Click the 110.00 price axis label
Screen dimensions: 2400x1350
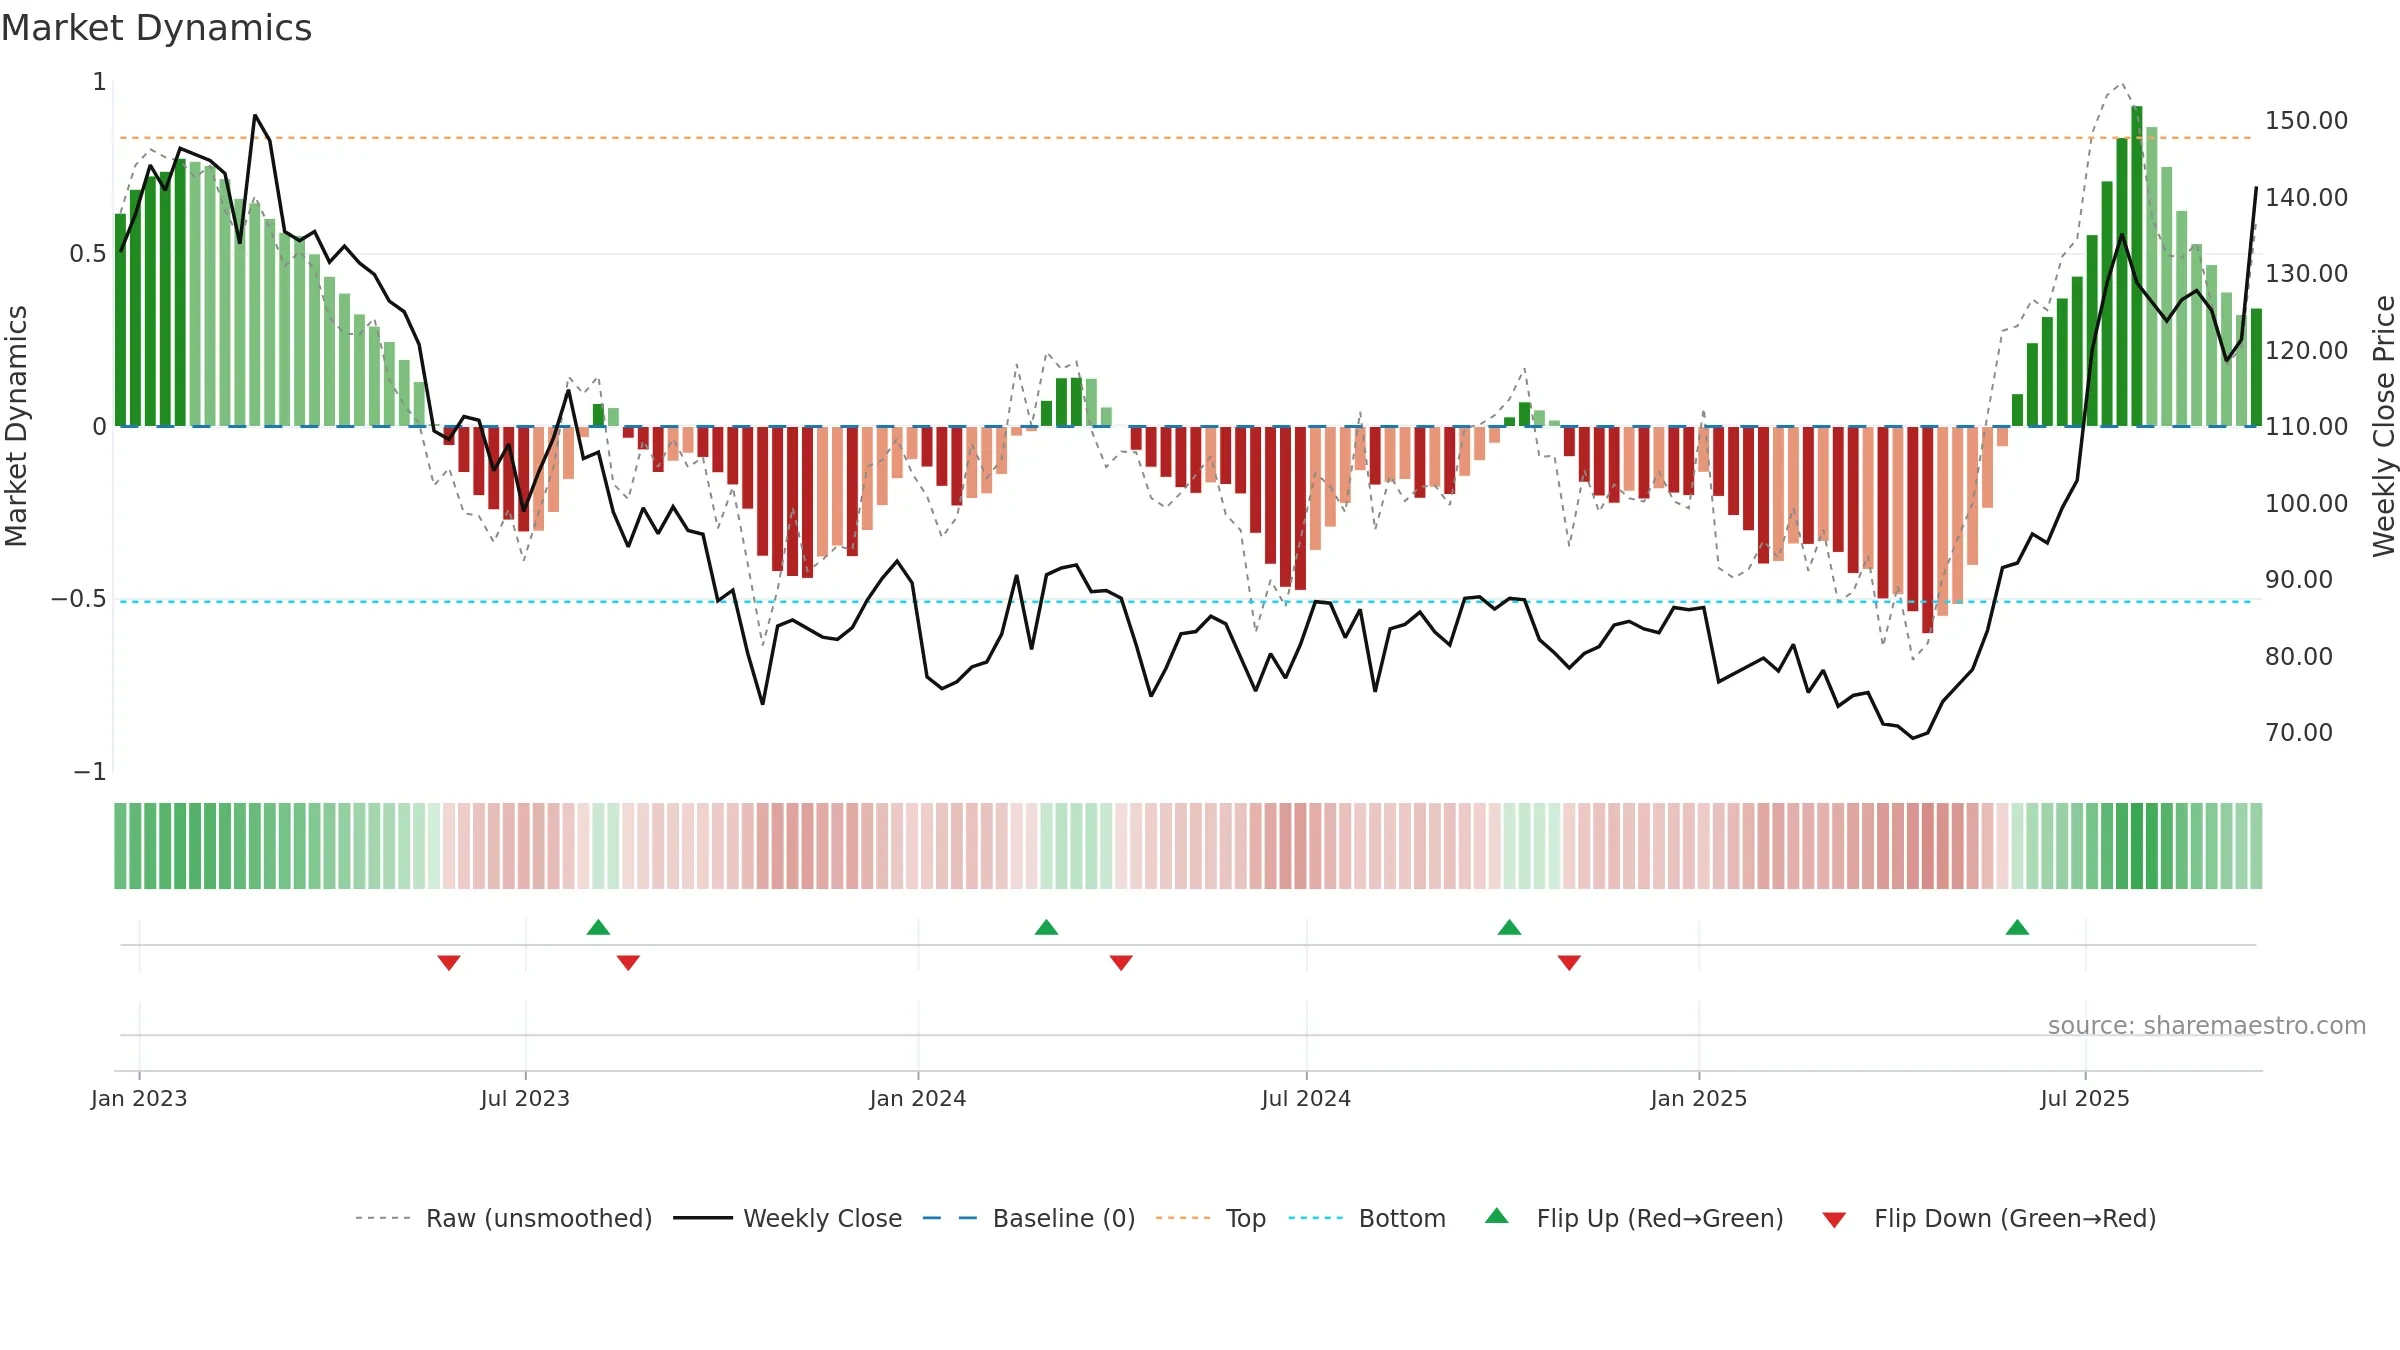click(2306, 427)
